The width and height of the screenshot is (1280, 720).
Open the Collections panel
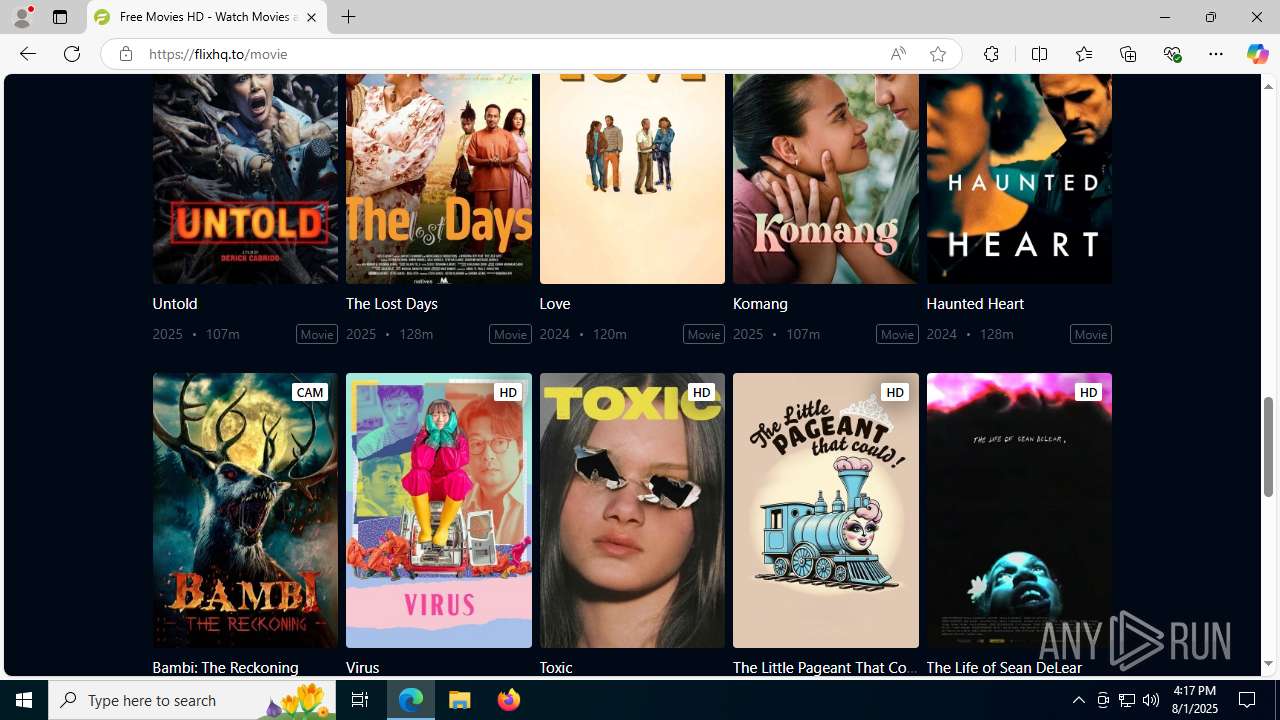click(1128, 54)
